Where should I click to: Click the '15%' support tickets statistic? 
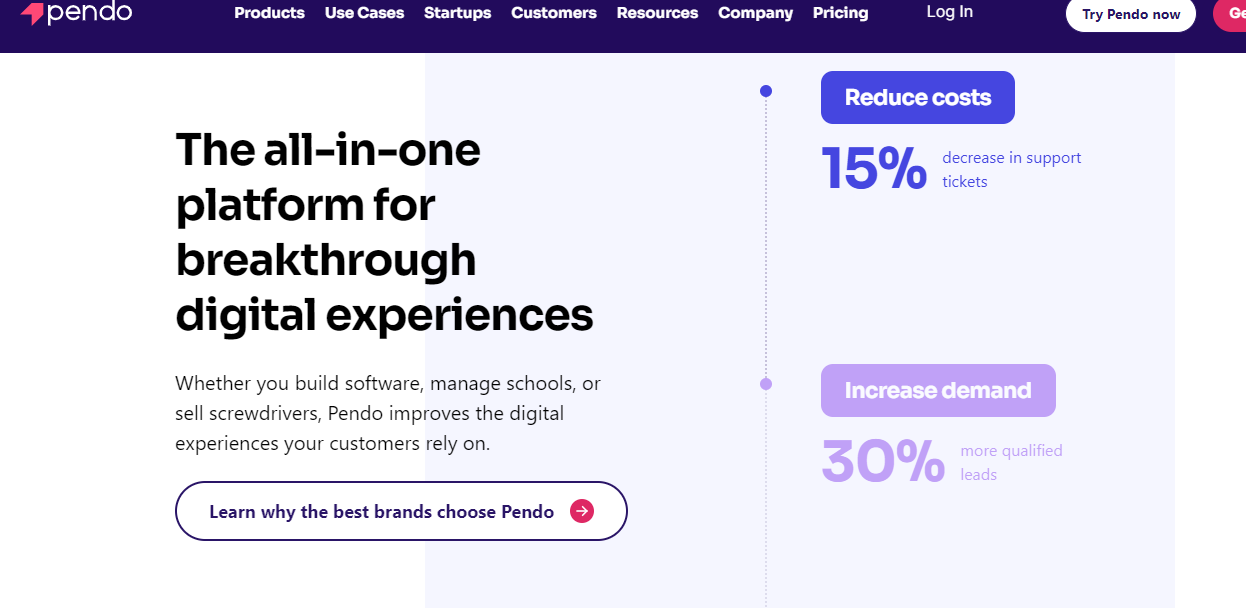(873, 169)
